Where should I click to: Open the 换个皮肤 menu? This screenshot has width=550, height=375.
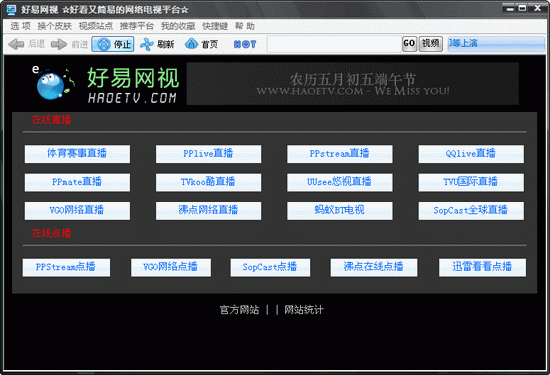coord(54,26)
